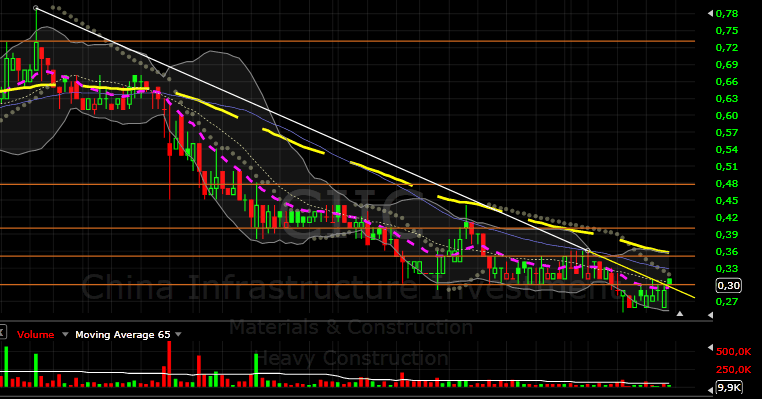This screenshot has height=399, width=762.
Task: Click the 0,48 price axis label
Action: (727, 184)
